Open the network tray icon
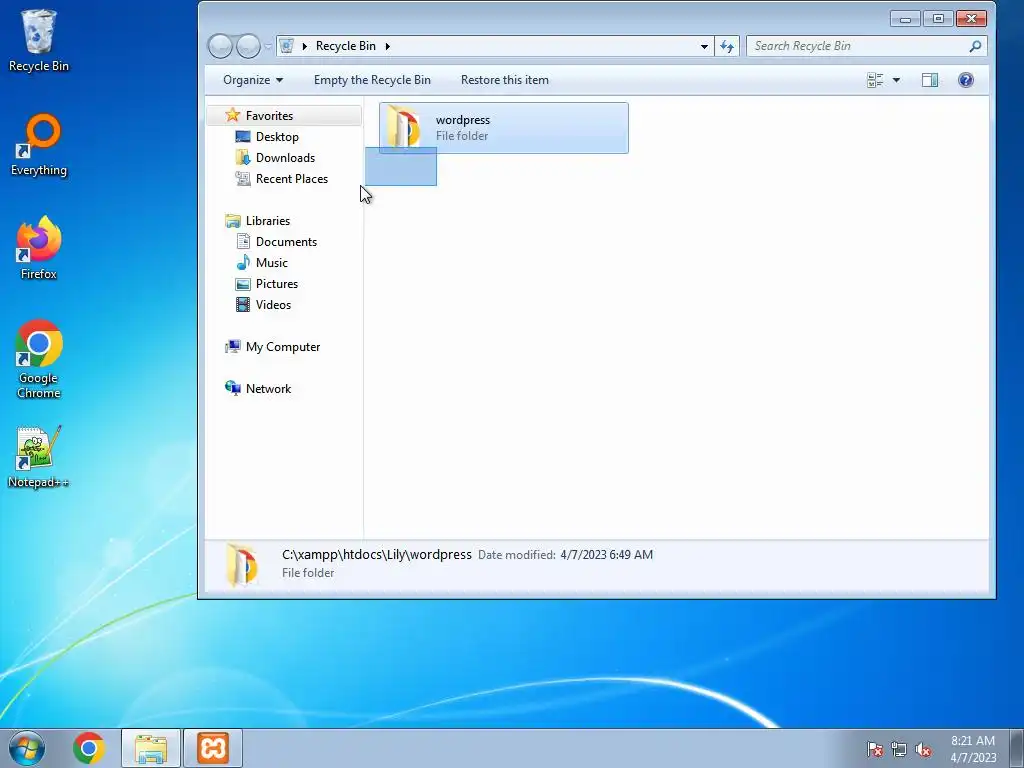 coord(899,749)
